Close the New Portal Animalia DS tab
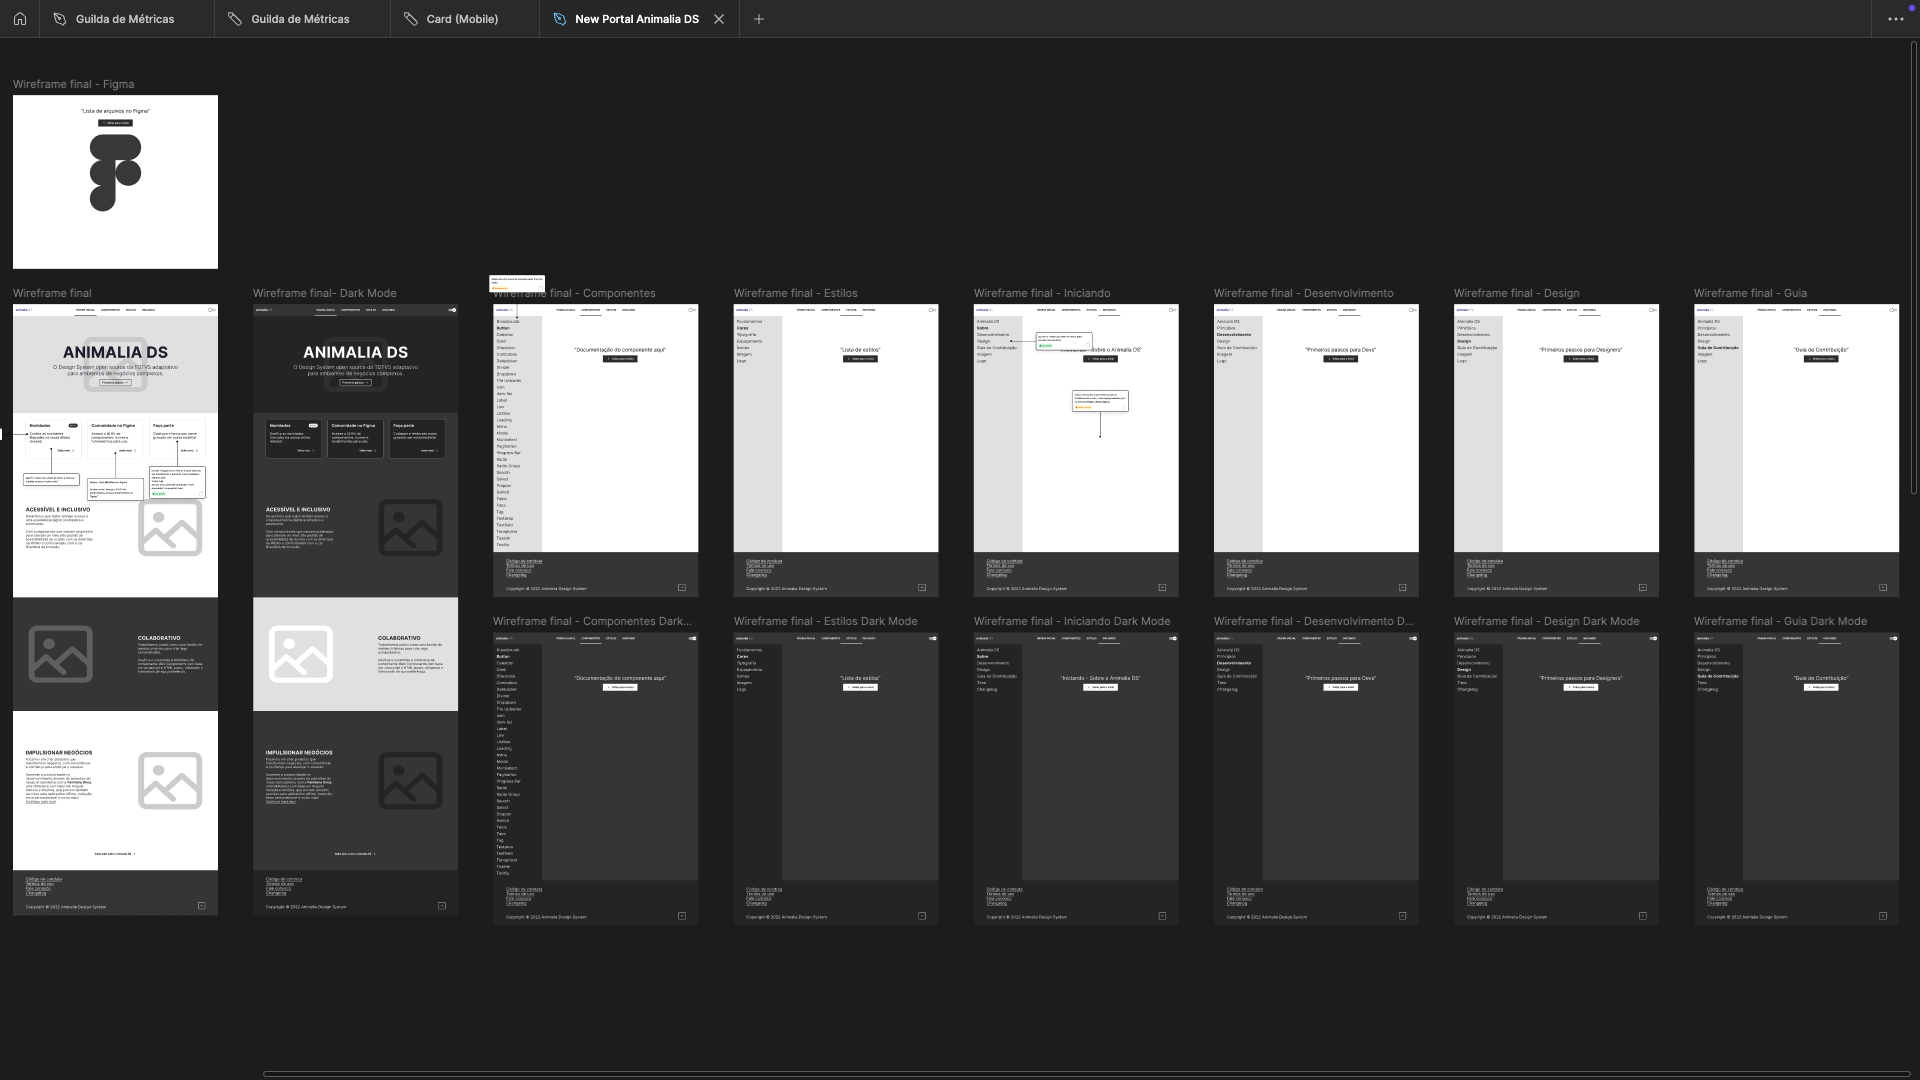This screenshot has width=1920, height=1080. [x=719, y=19]
